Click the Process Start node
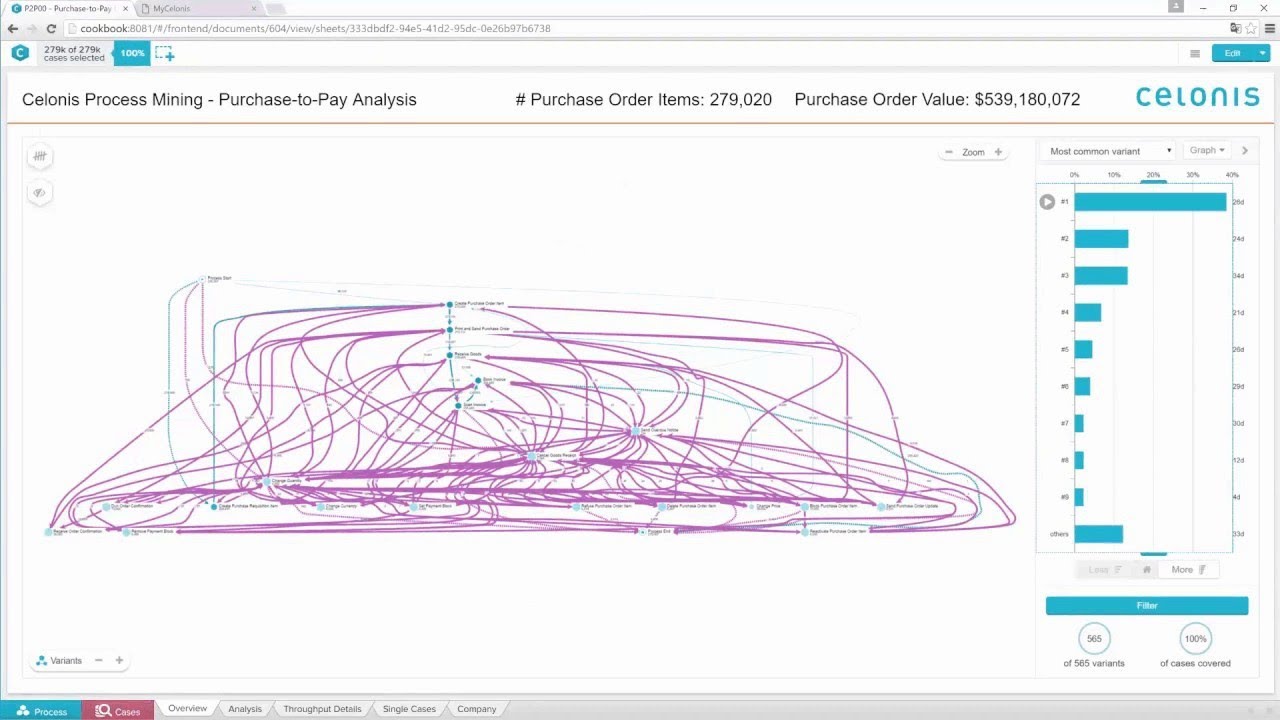The image size is (1280, 720). click(x=203, y=279)
